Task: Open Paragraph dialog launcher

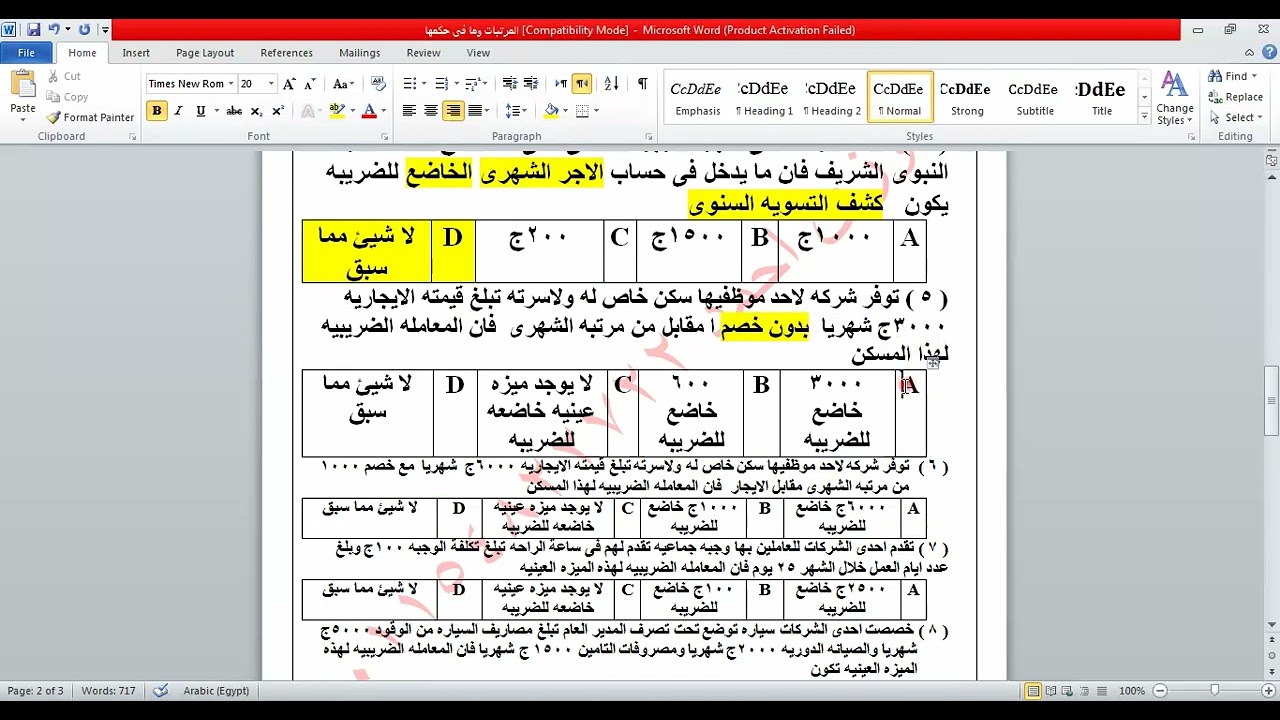Action: [x=651, y=137]
